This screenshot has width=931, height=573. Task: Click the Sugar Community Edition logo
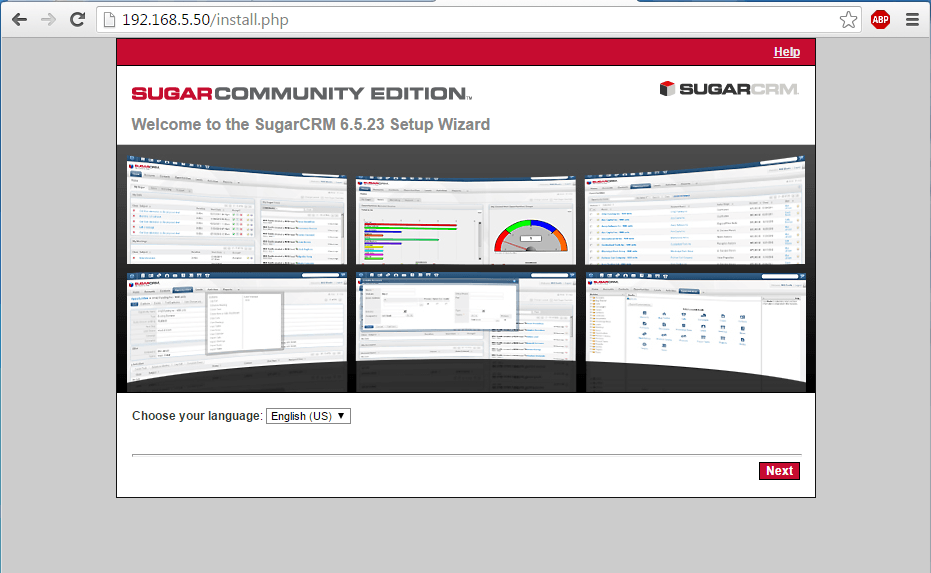point(302,93)
